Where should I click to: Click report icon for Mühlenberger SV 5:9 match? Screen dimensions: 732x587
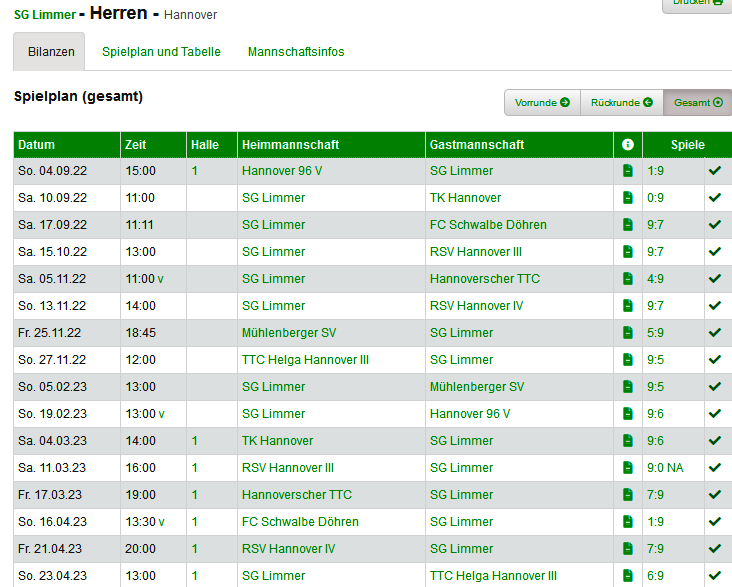click(627, 333)
